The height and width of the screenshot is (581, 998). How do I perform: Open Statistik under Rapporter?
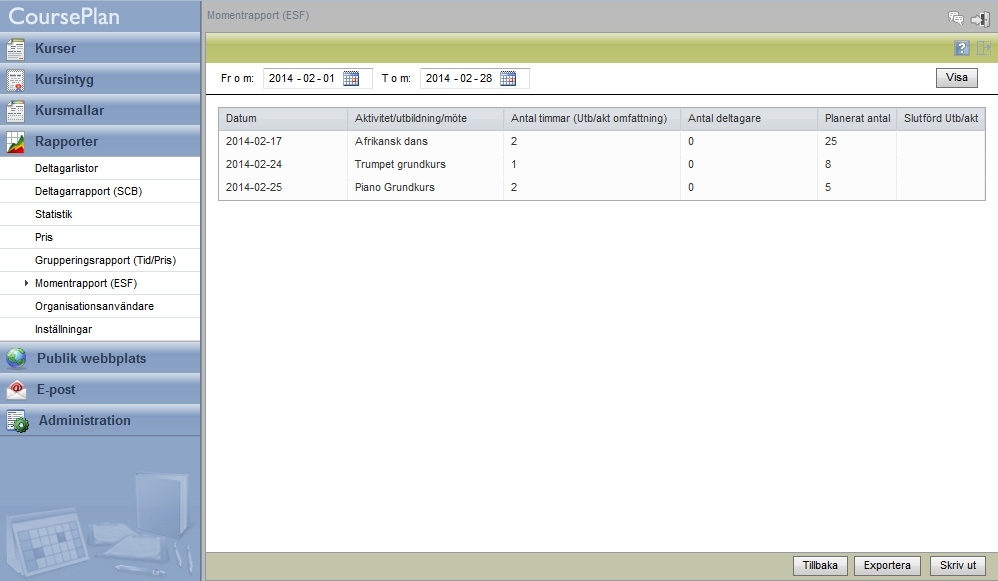coord(54,214)
